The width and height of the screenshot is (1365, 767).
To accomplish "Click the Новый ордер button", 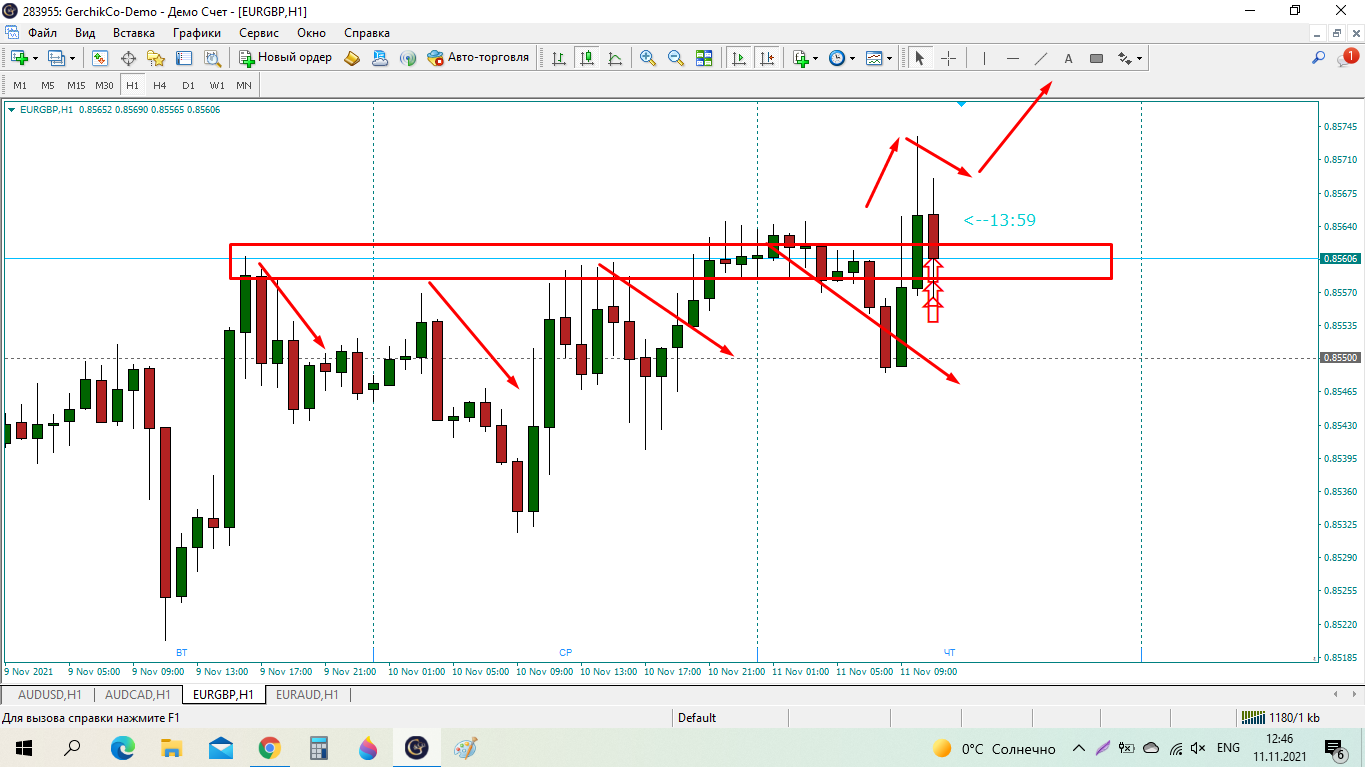I will click(286, 58).
